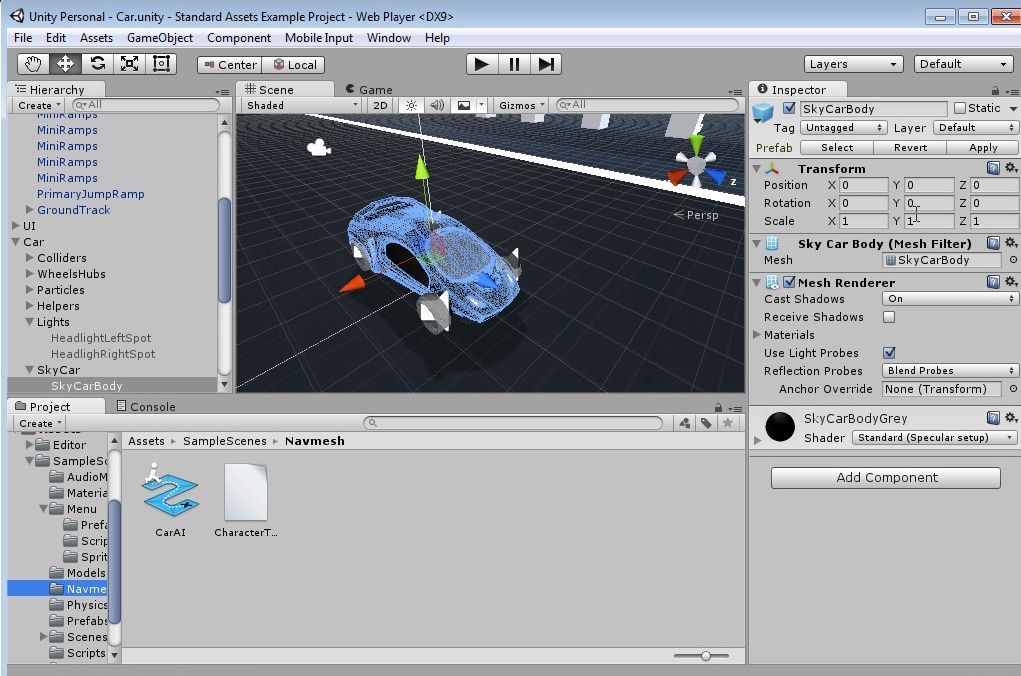Disable Use Light Probes checkbox
The image size is (1021, 676).
pyautogui.click(x=889, y=352)
